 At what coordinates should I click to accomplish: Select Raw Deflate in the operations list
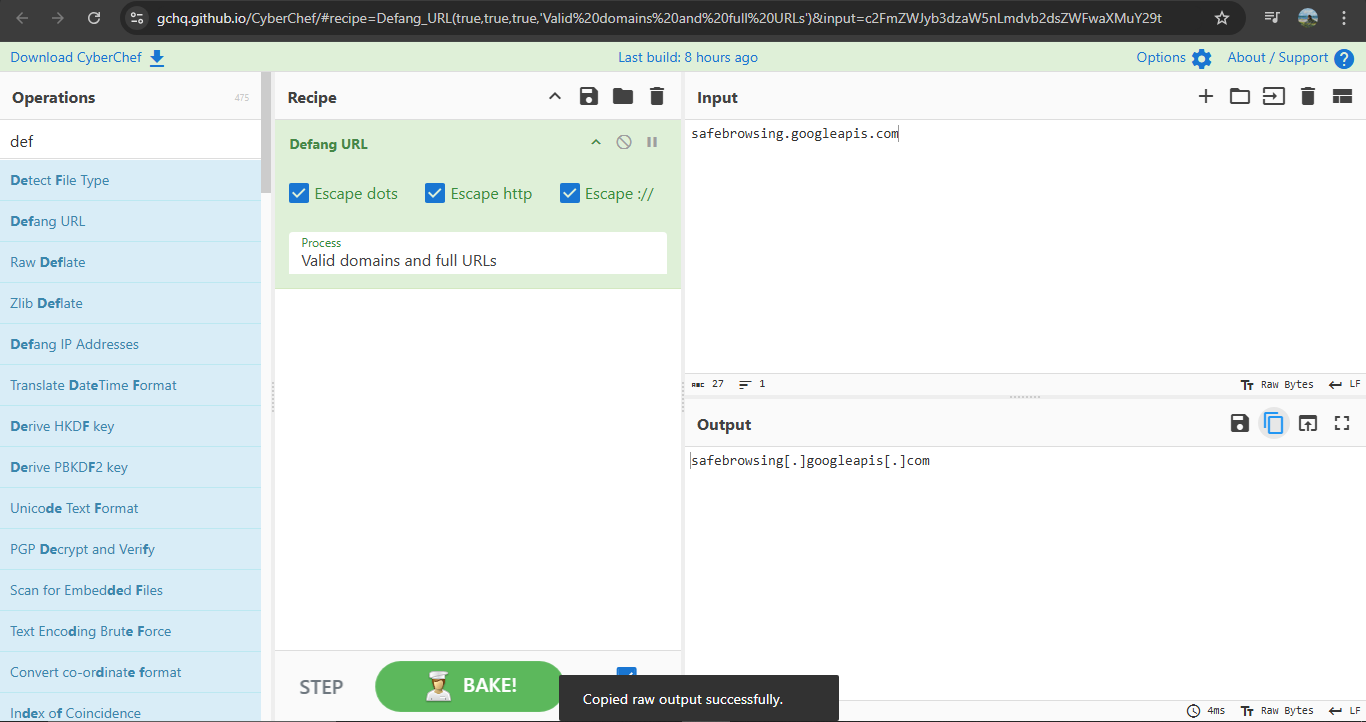[x=130, y=262]
